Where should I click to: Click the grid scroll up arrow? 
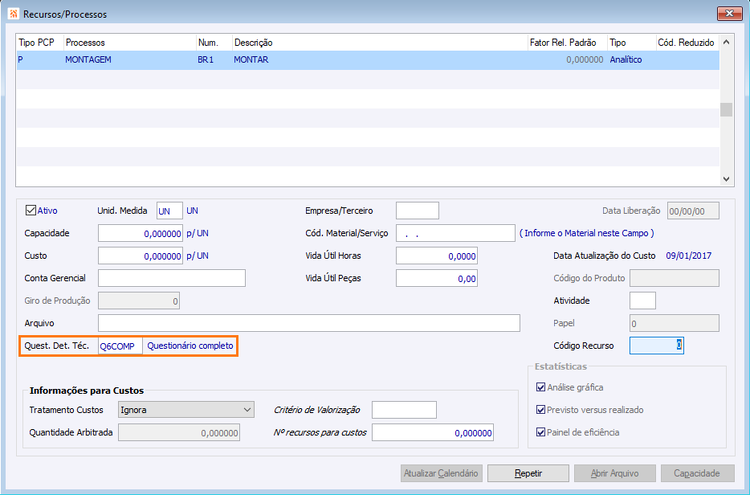[726, 43]
